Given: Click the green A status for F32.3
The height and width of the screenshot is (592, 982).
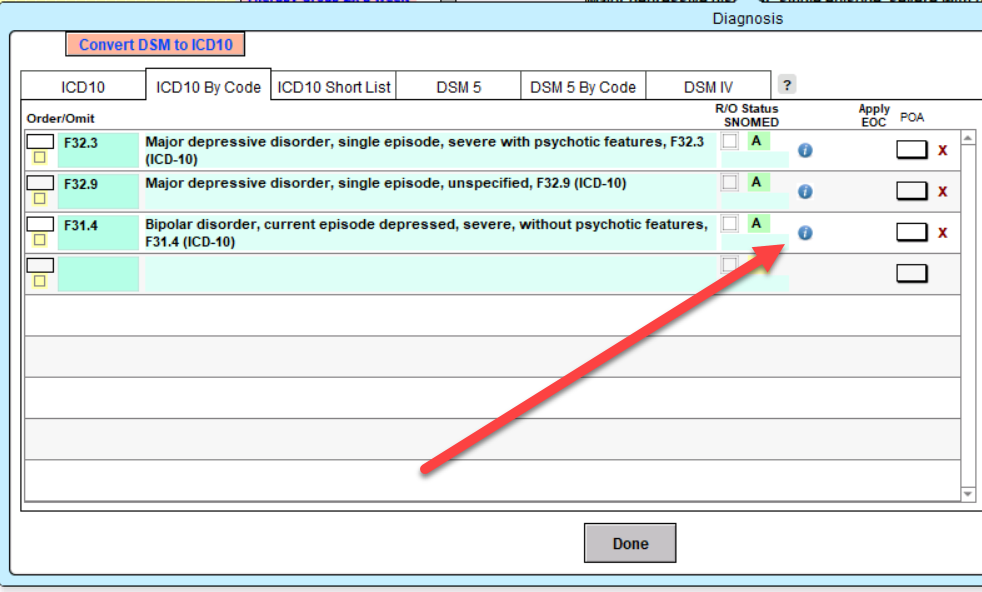Looking at the screenshot, I should (757, 141).
